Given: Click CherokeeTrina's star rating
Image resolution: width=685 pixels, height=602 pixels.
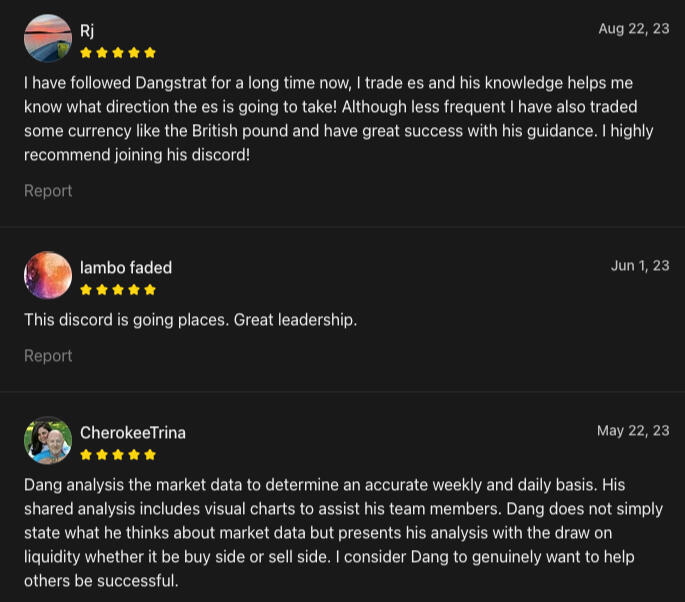Looking at the screenshot, I should [x=118, y=455].
